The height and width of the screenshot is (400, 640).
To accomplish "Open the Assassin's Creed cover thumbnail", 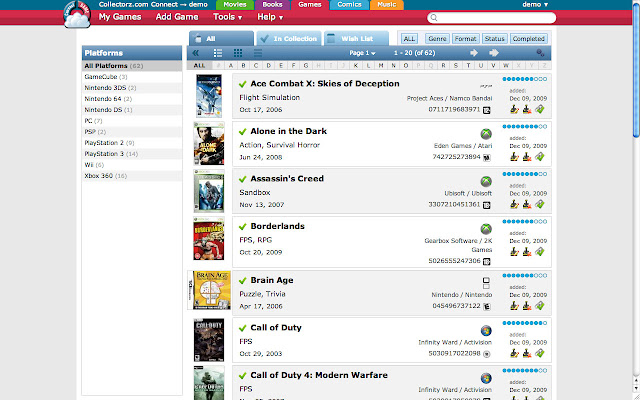I will (x=209, y=191).
